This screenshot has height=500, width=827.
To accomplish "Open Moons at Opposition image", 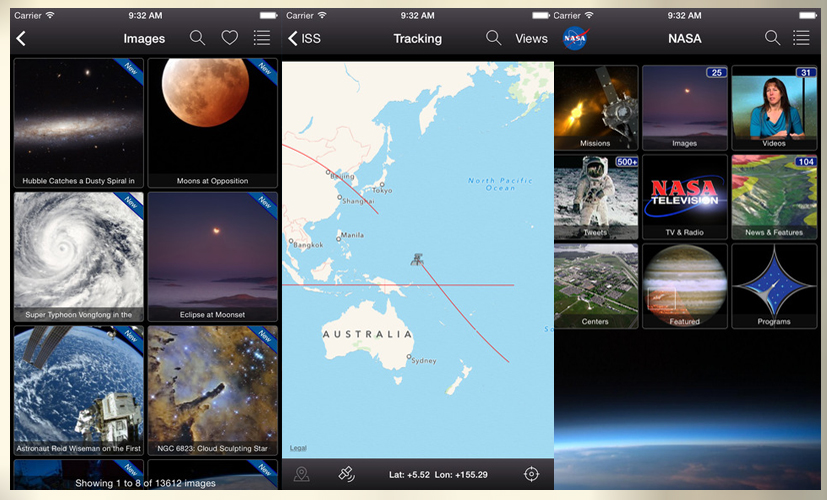I will click(x=213, y=123).
